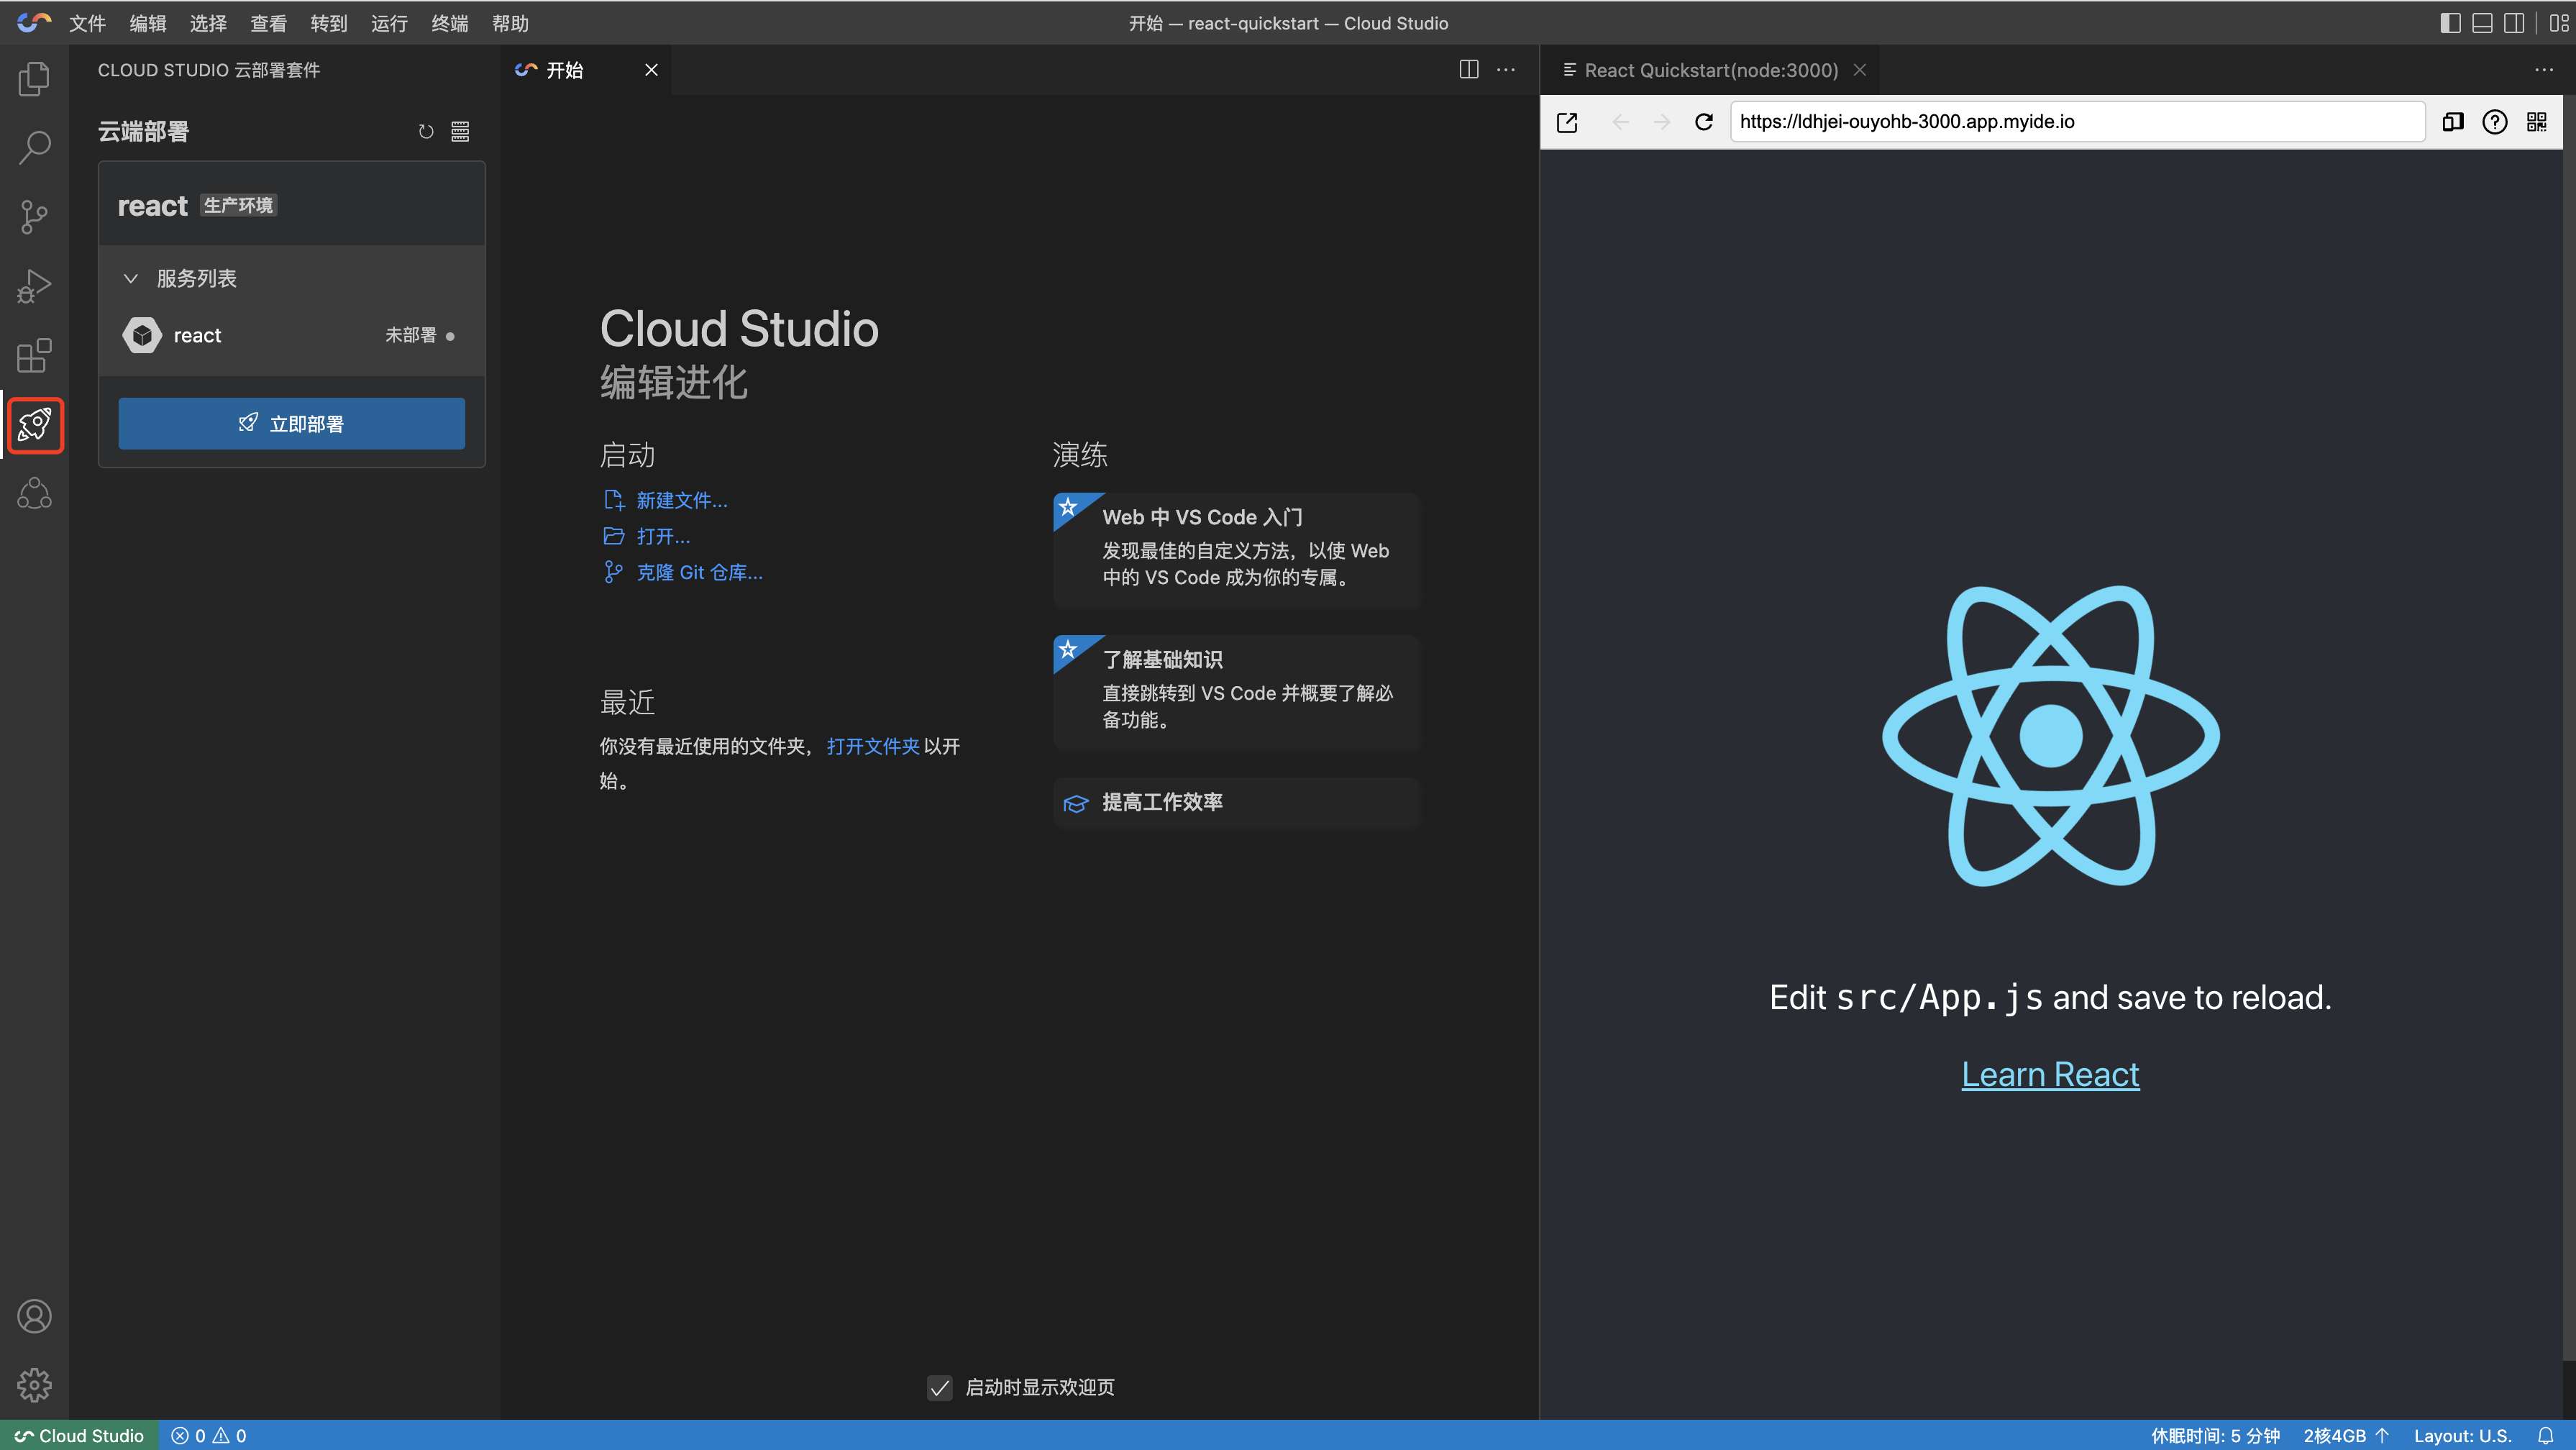Split the editor to the right
This screenshot has width=2576, height=1450.
[1468, 70]
